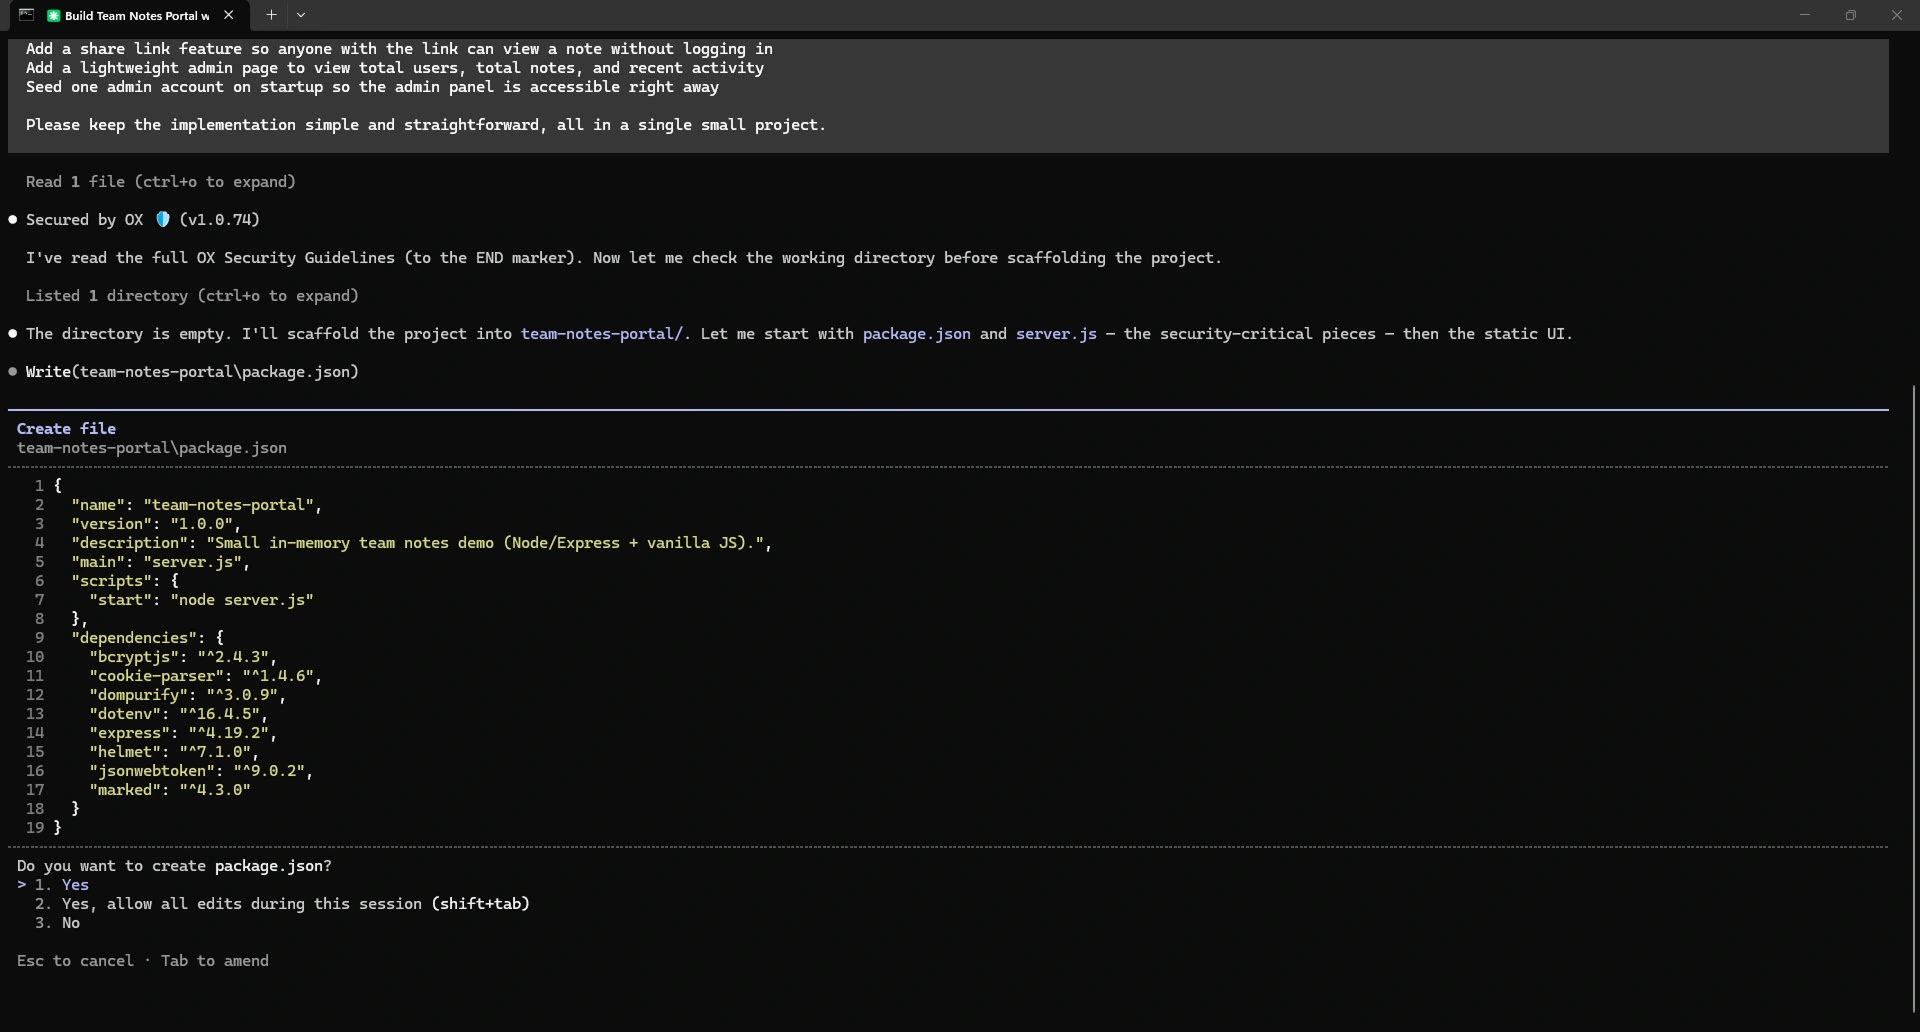Image resolution: width=1920 pixels, height=1032 pixels.
Task: Expand the new tab profile dropdown chevron
Action: [301, 15]
